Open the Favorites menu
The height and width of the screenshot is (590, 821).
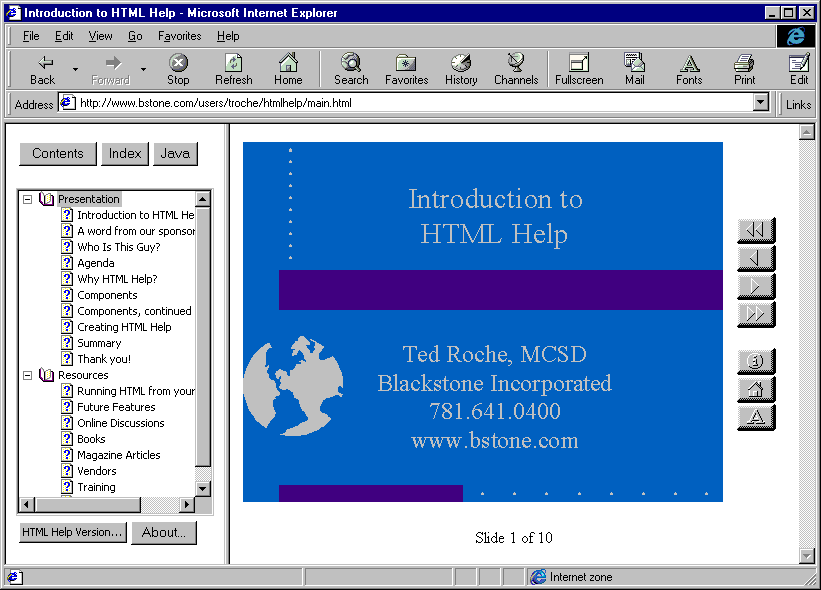point(179,36)
